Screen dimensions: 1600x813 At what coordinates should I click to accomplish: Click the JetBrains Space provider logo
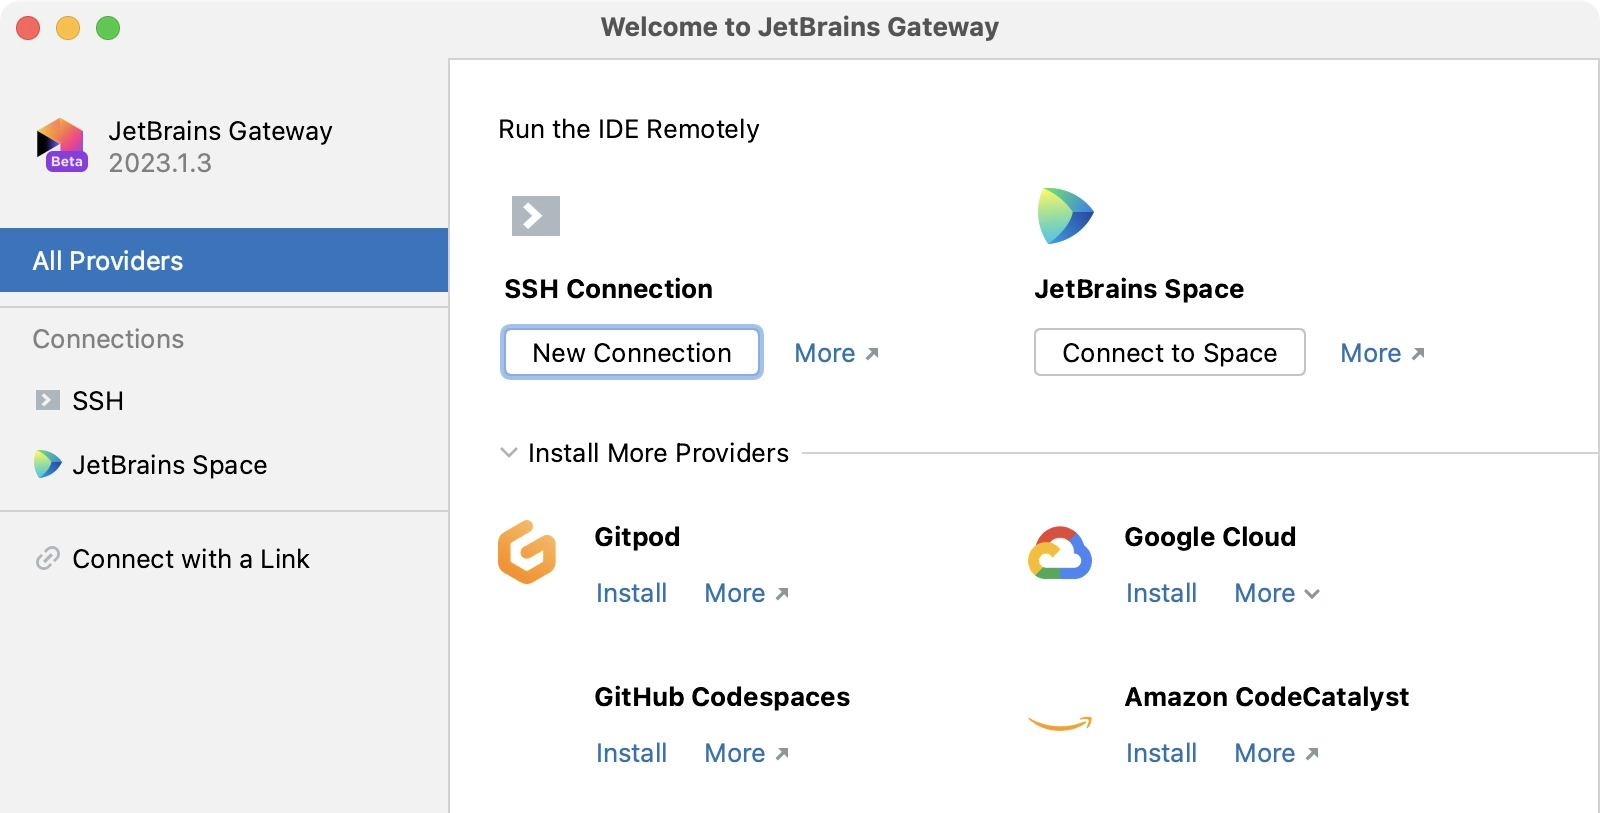click(1065, 216)
